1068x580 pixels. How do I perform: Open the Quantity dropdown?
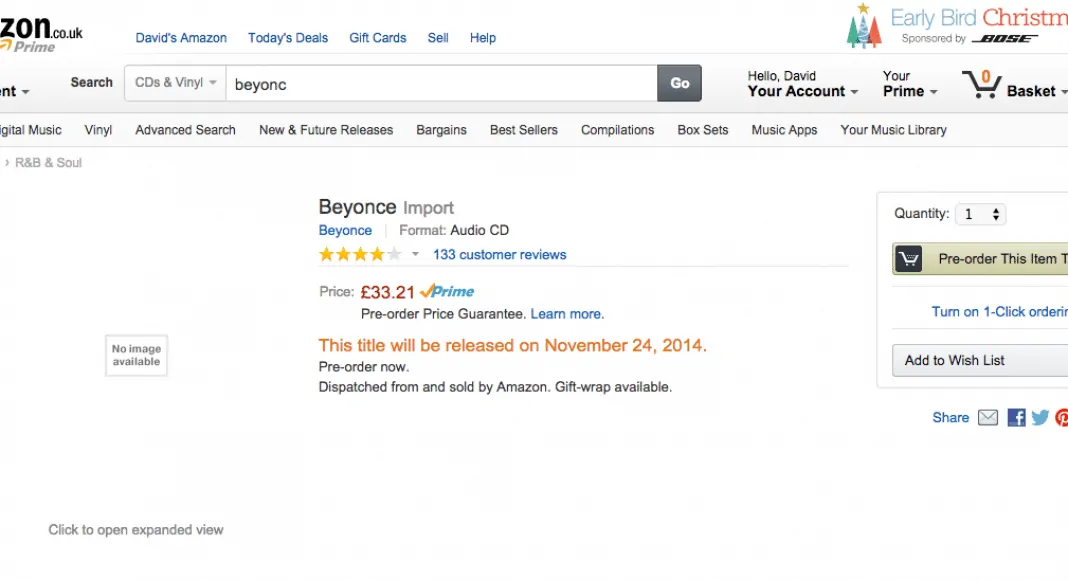980,214
